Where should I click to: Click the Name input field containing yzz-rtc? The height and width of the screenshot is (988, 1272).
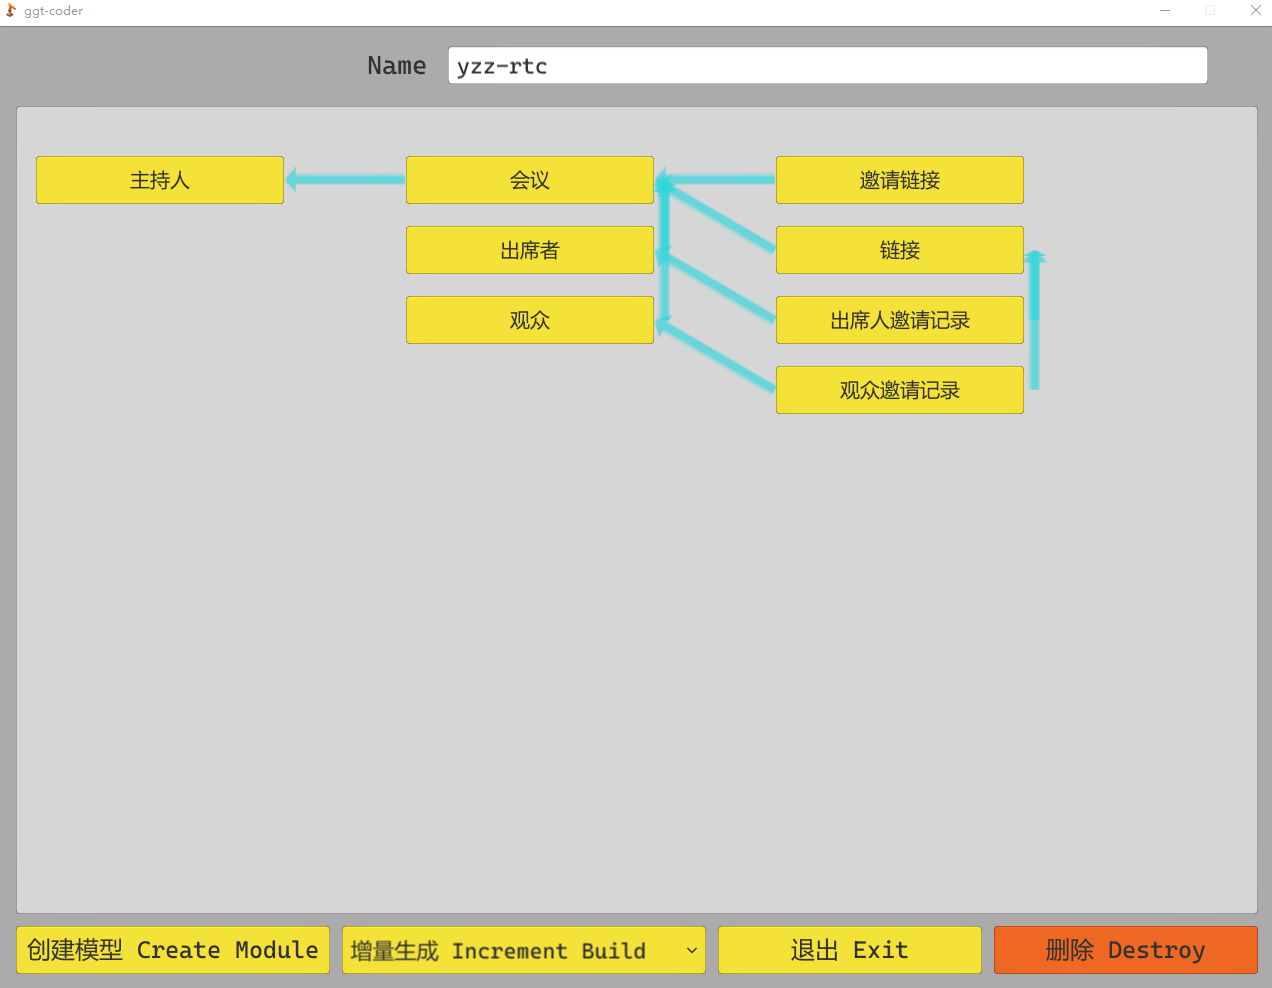pos(827,66)
